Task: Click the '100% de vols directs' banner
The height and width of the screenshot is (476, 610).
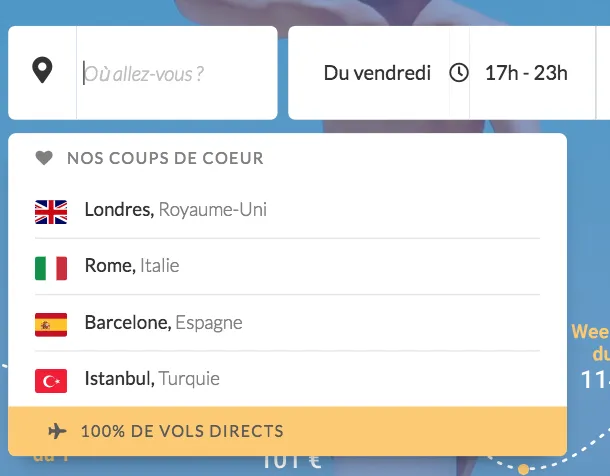Action: click(x=182, y=432)
